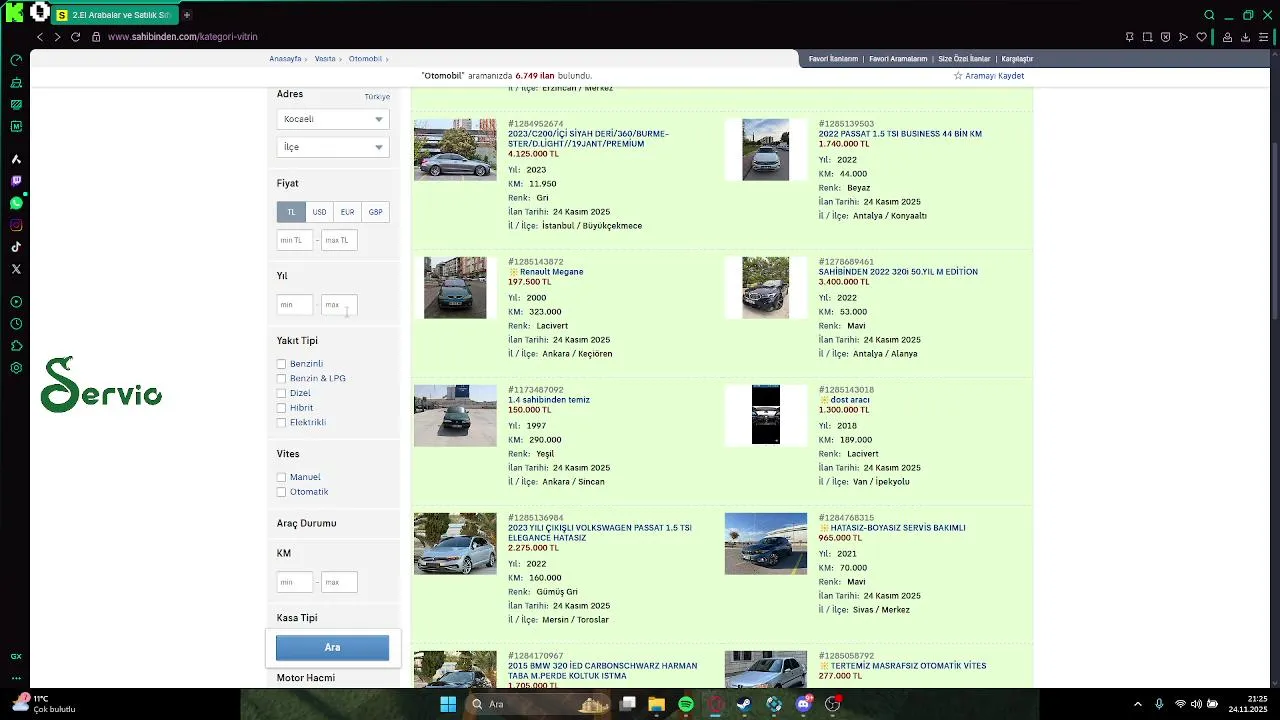Select the USD currency tab
Image resolution: width=1280 pixels, height=720 pixels.
319,212
